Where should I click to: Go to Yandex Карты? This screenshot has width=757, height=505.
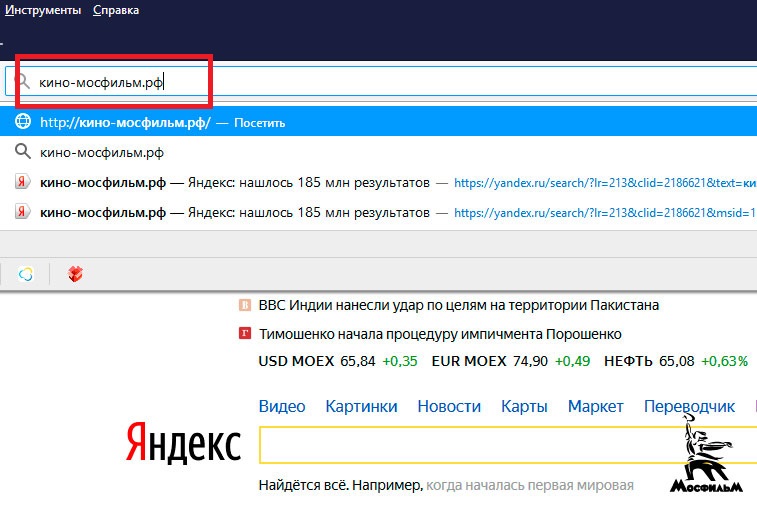click(x=524, y=406)
